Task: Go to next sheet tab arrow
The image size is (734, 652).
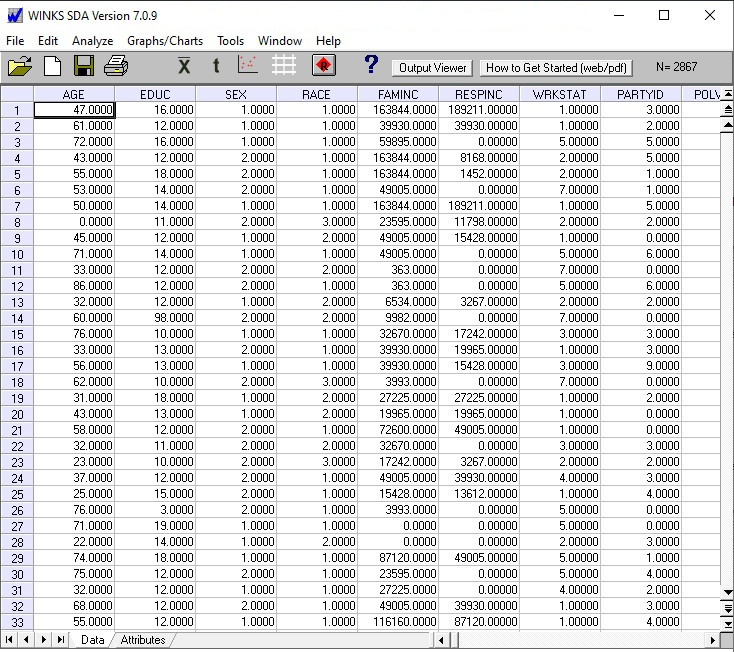Action: point(44,639)
